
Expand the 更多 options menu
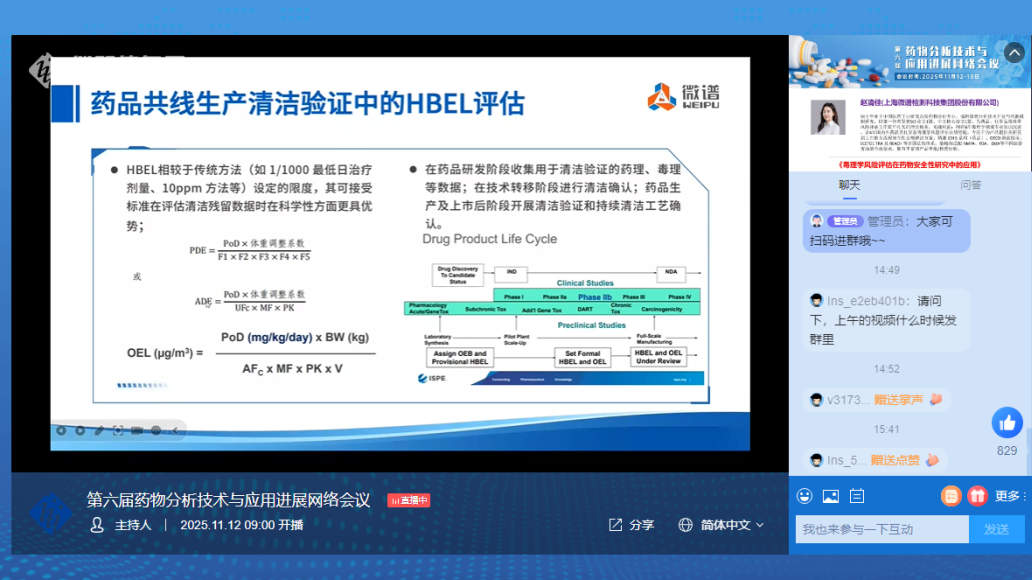click(1011, 496)
